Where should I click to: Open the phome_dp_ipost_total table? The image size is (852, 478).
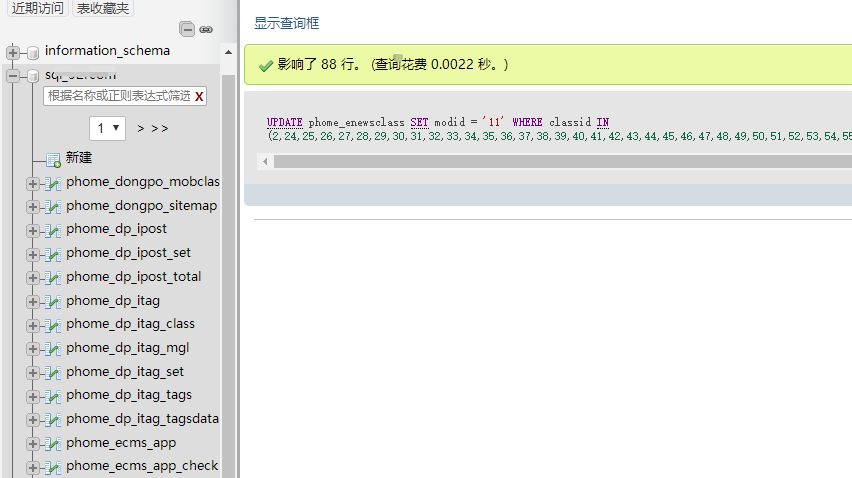coord(133,277)
